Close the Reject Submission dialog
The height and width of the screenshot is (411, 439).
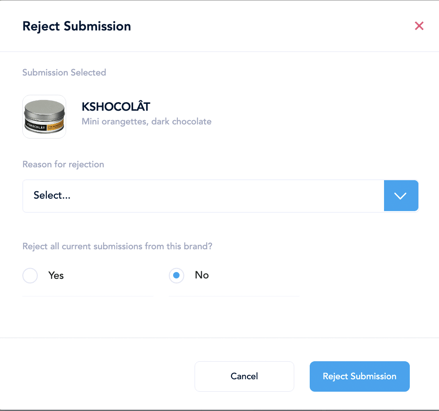point(419,26)
